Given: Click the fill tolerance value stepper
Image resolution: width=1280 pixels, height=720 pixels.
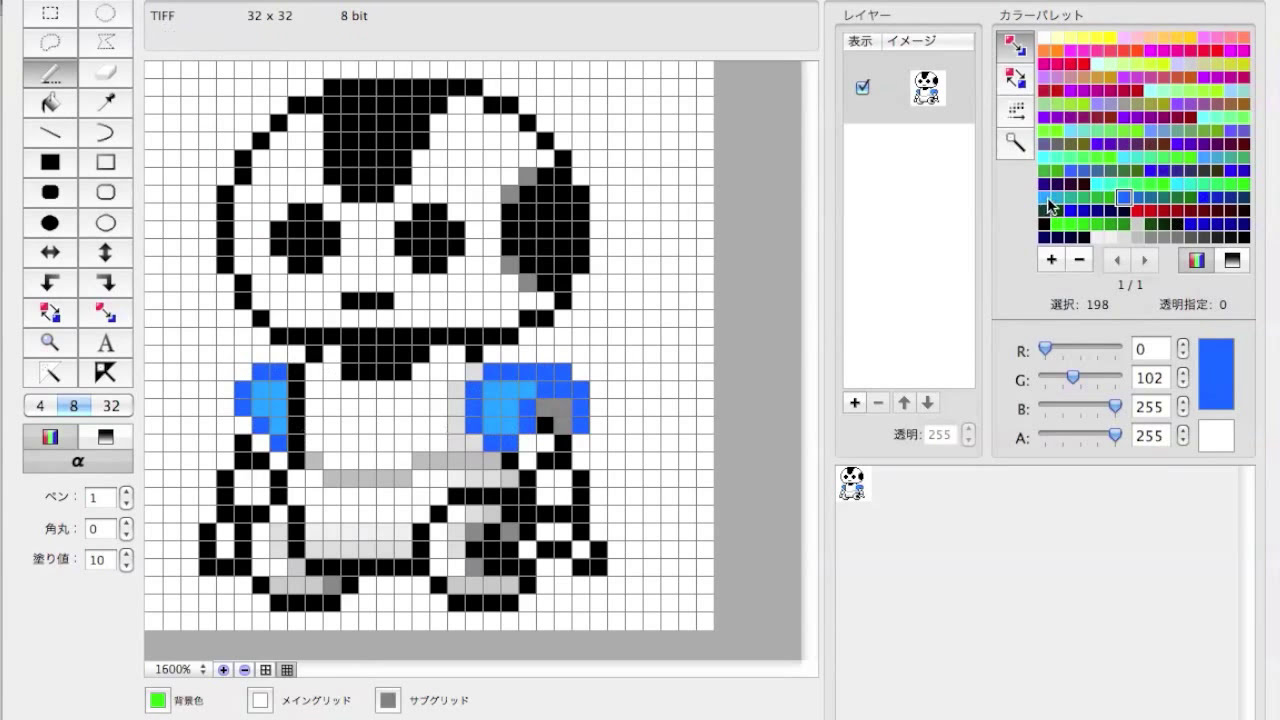Looking at the screenshot, I should pos(126,559).
